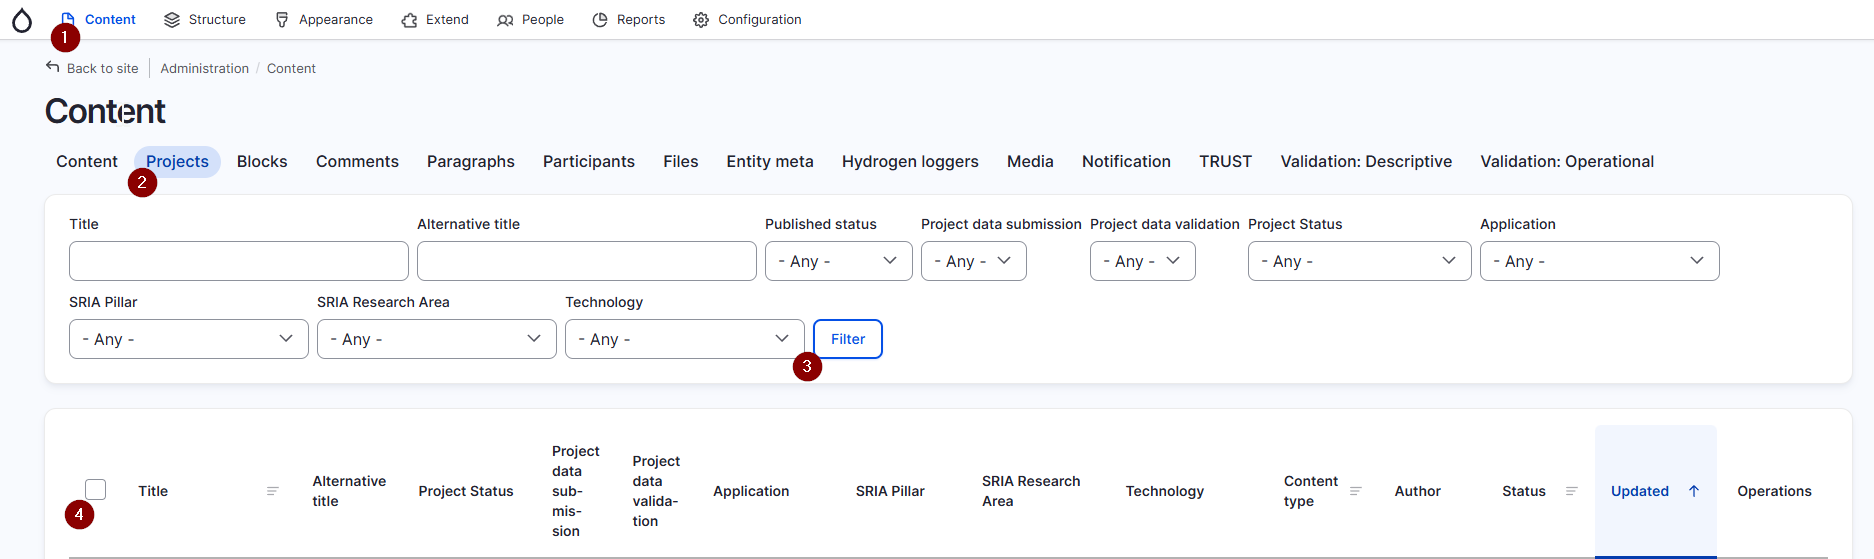1874x559 pixels.
Task: Expand the Project Status filter dropdown
Action: point(1360,261)
